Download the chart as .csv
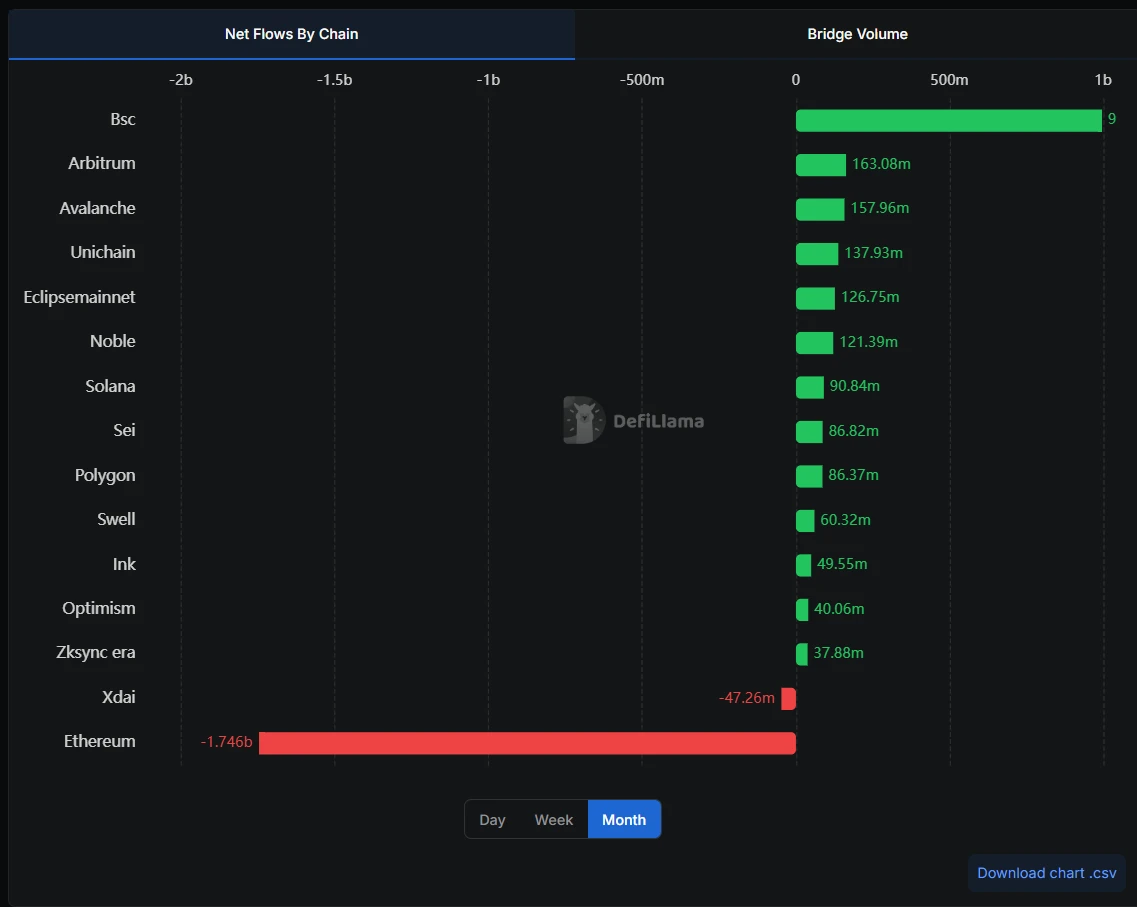Viewport: 1137px width, 907px height. (x=1046, y=873)
